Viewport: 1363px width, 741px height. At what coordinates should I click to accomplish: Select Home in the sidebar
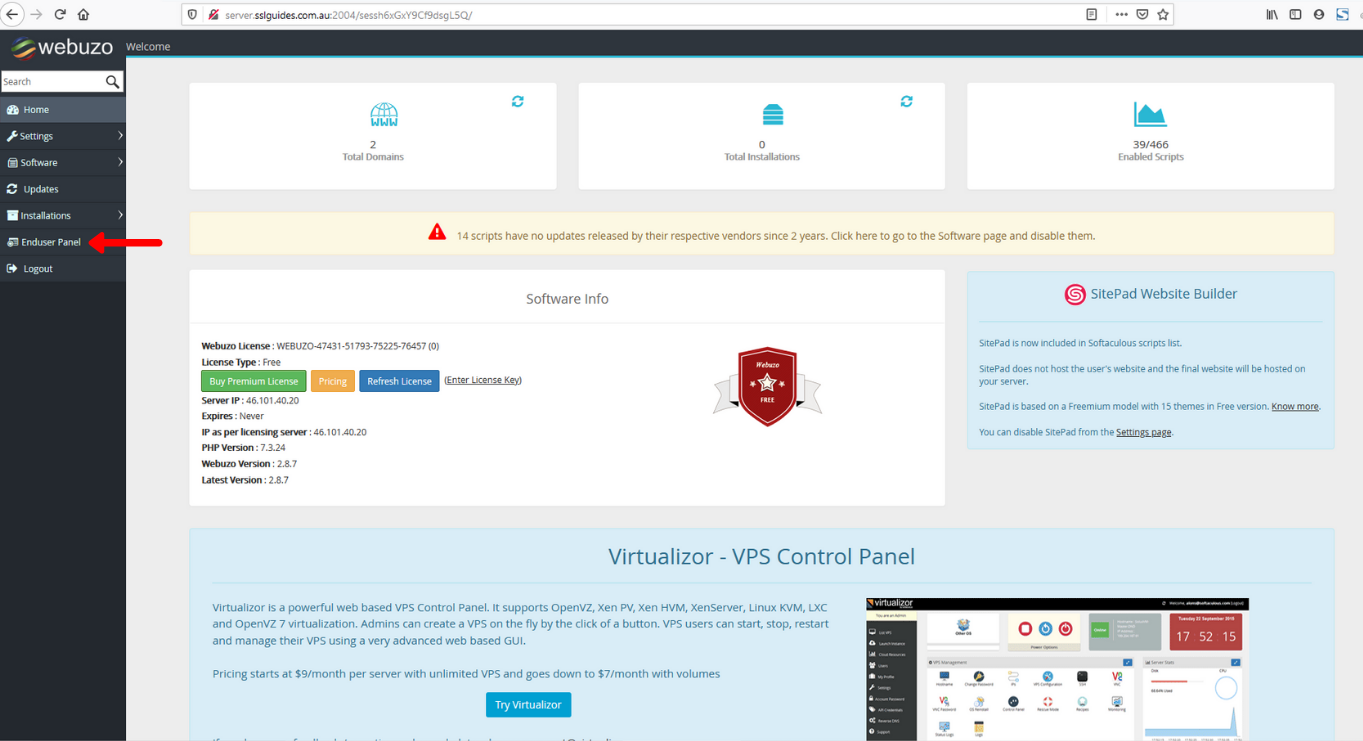tap(34, 108)
